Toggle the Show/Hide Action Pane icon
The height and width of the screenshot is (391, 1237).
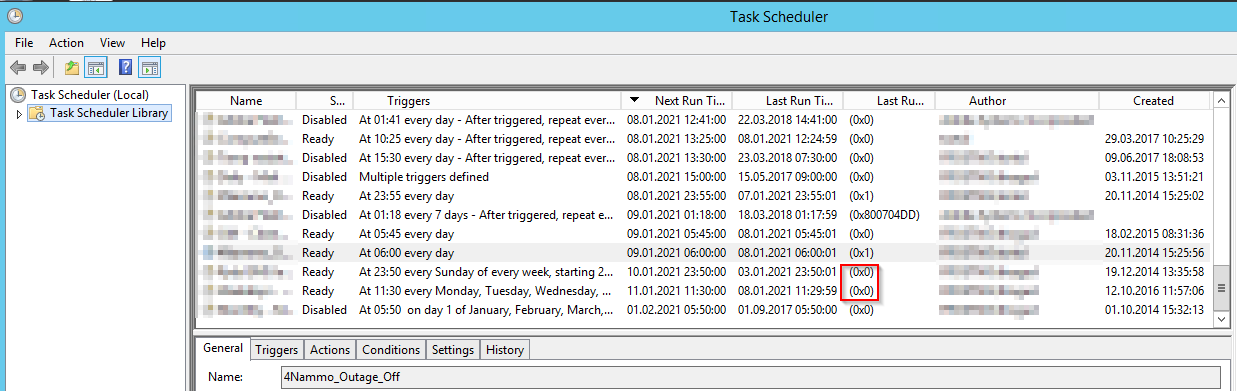click(x=150, y=68)
